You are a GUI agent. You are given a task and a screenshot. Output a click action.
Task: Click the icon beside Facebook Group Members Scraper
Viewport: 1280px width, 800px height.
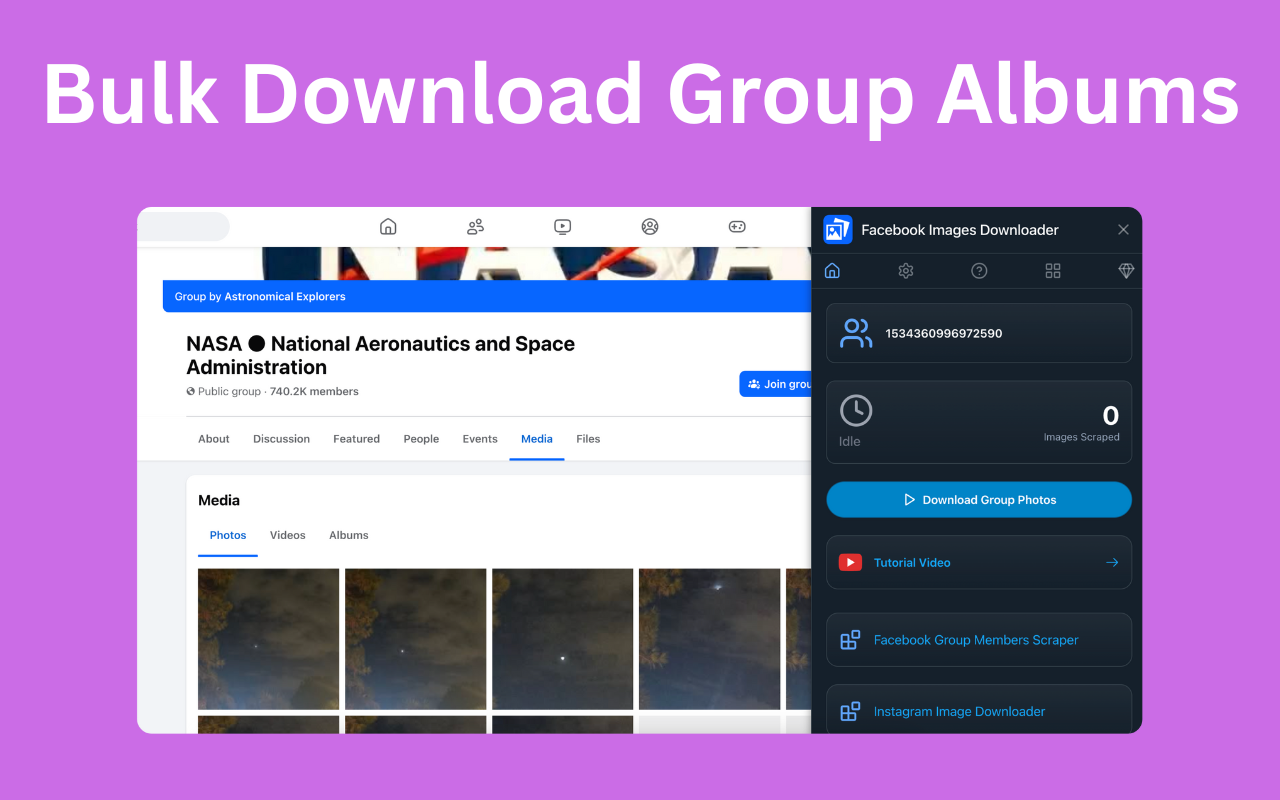(850, 640)
